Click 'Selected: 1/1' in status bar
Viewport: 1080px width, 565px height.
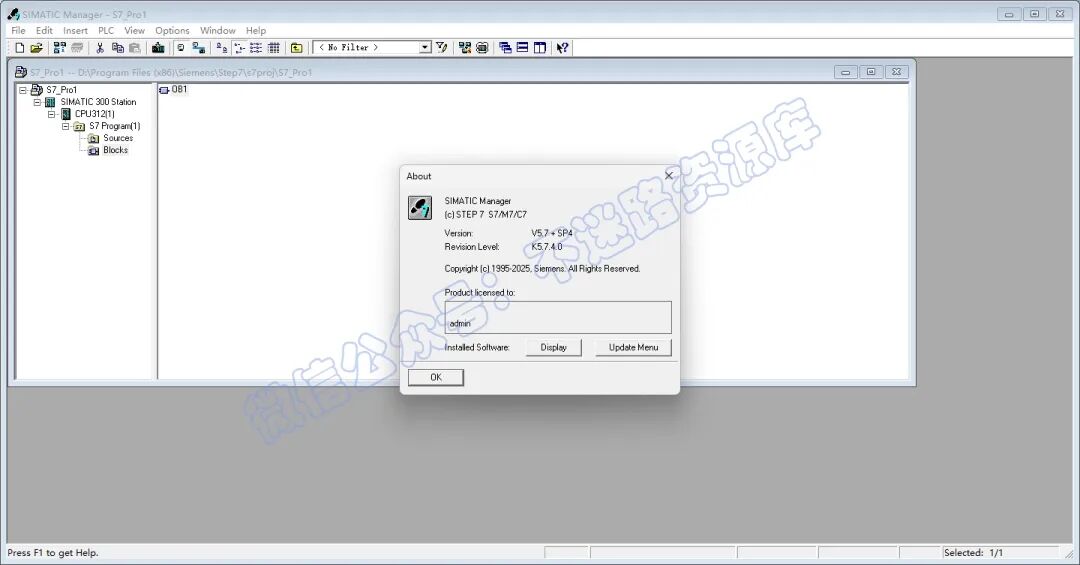pos(973,553)
